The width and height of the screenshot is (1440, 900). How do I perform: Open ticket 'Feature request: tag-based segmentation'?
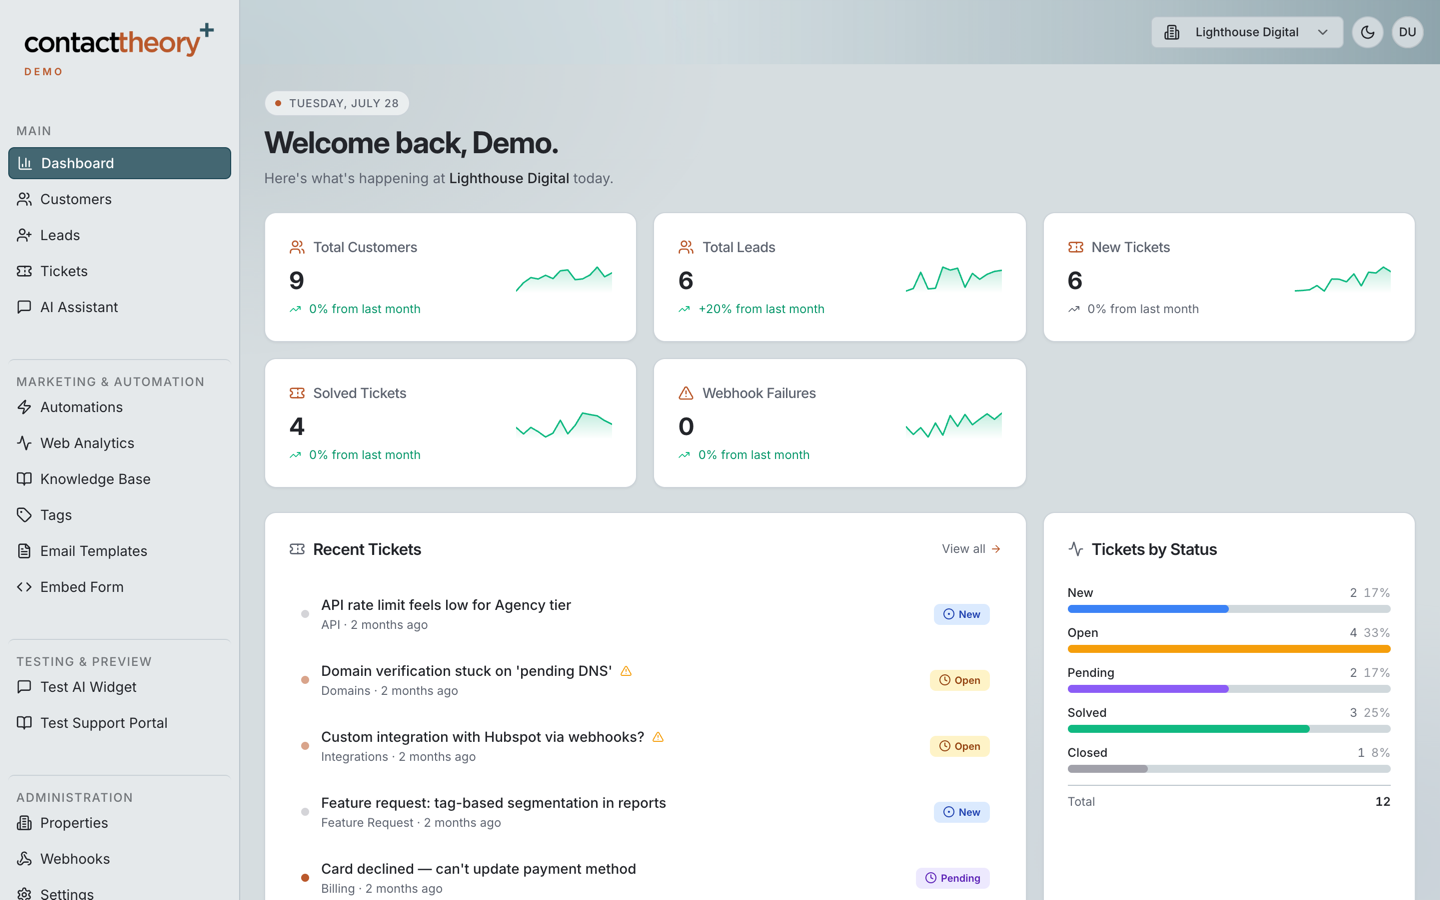pos(645,812)
